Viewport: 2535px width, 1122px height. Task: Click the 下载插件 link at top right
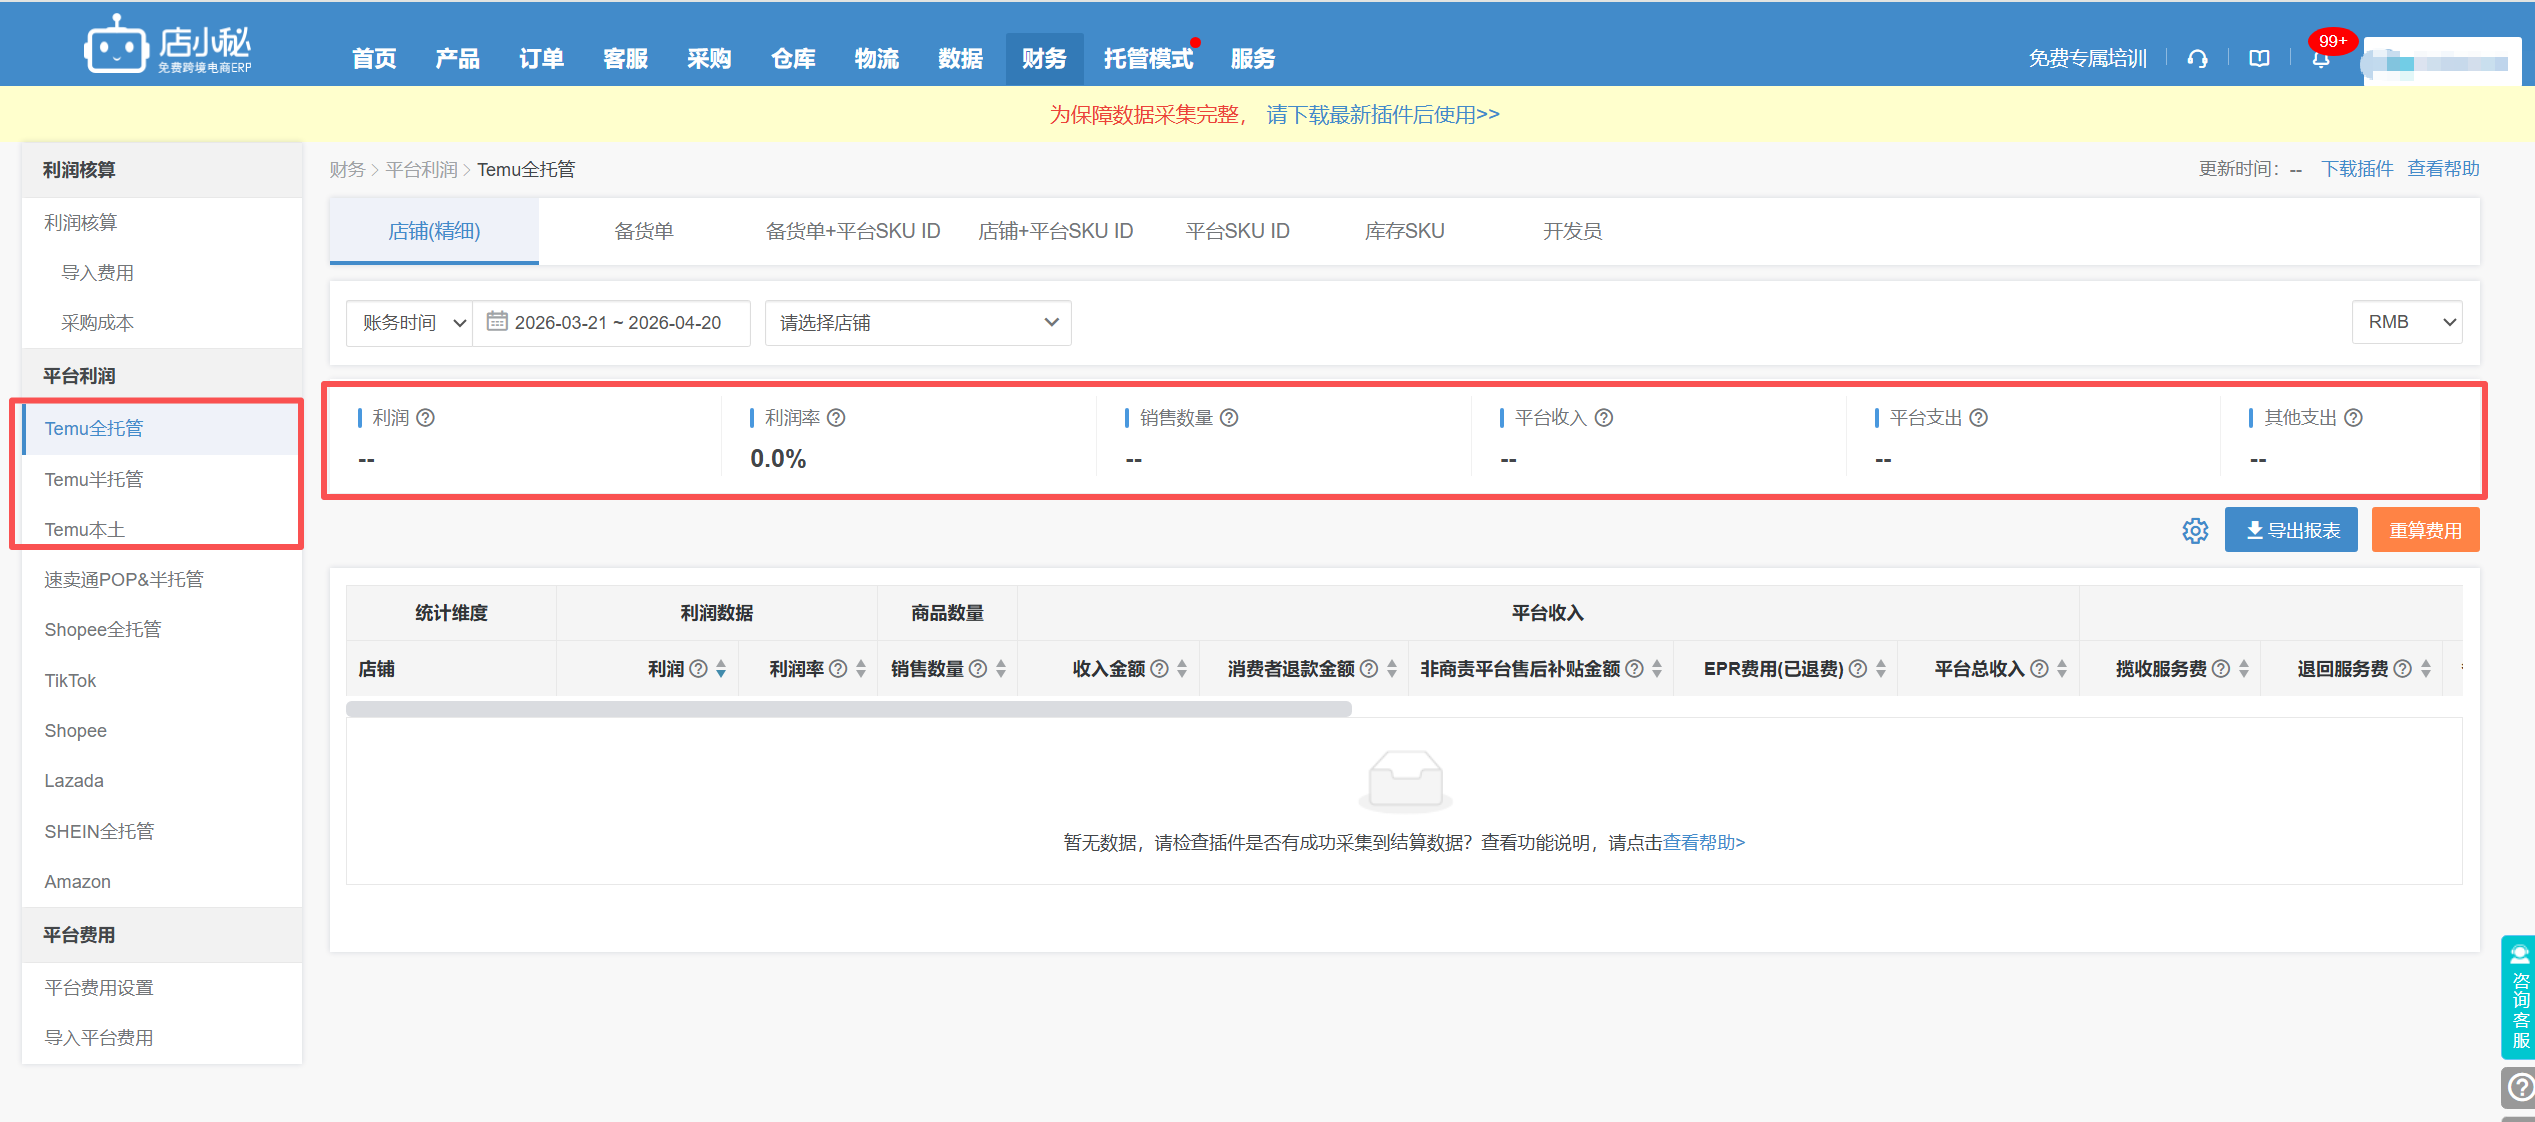click(x=2358, y=168)
